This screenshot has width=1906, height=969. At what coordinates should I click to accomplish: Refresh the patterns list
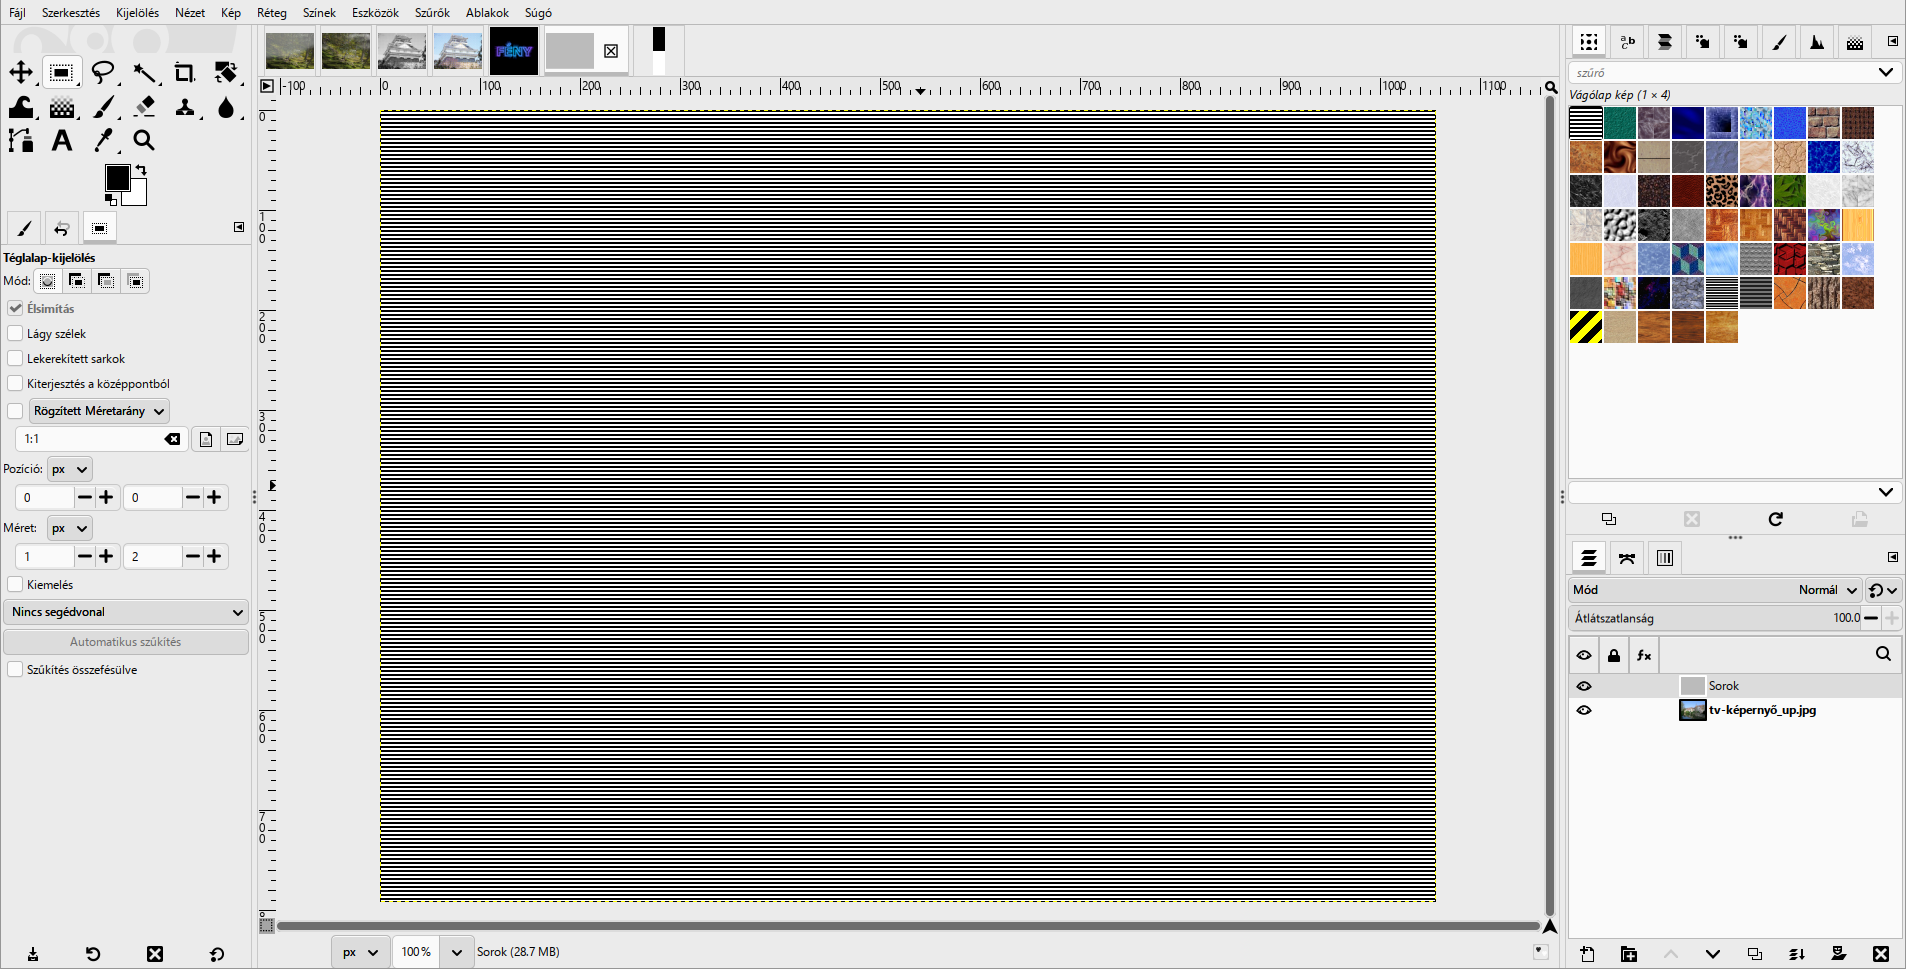(x=1776, y=519)
